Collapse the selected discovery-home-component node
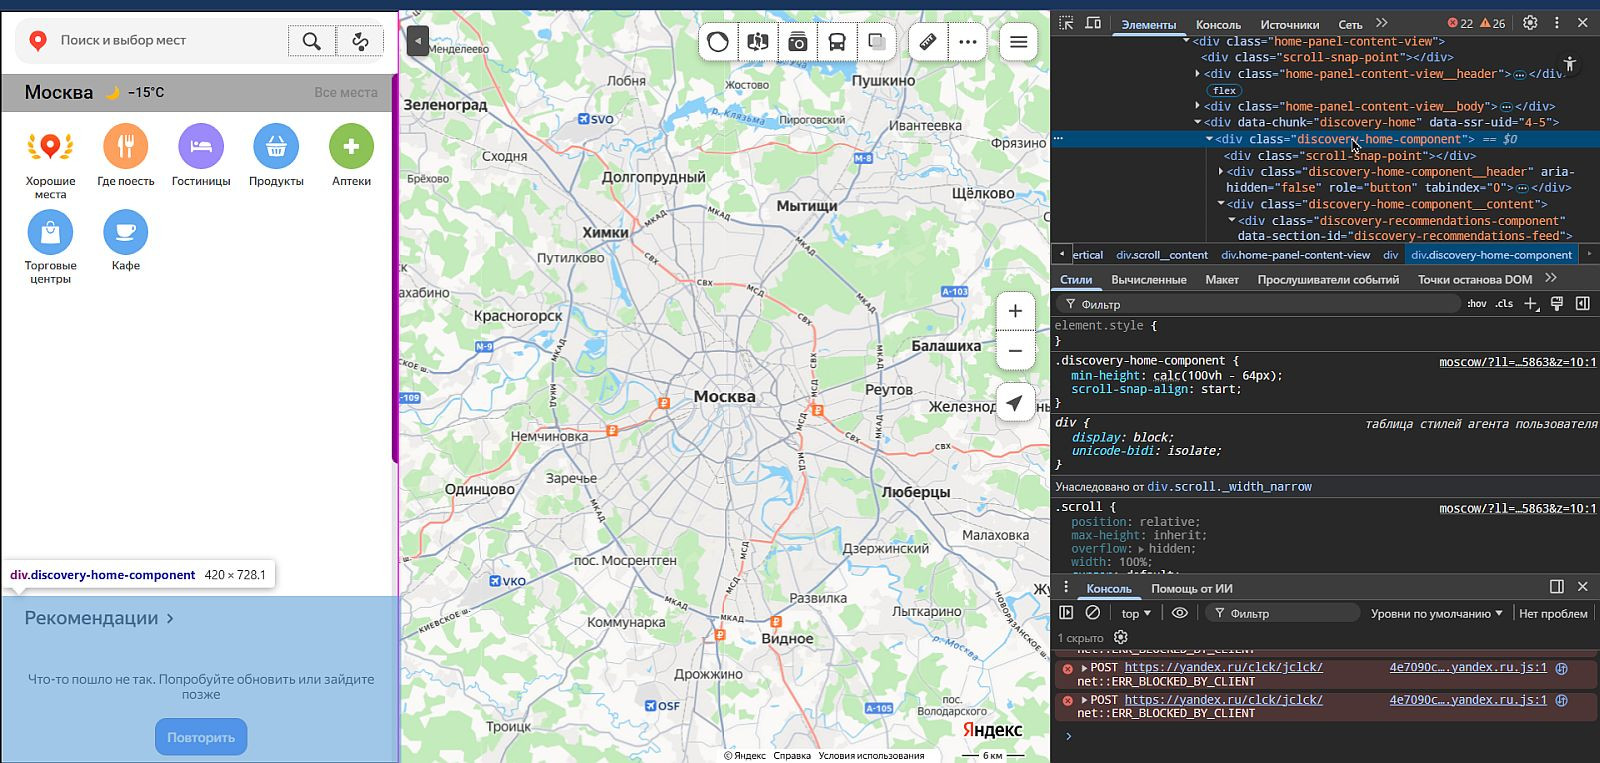This screenshot has width=1600, height=763. pos(1209,139)
